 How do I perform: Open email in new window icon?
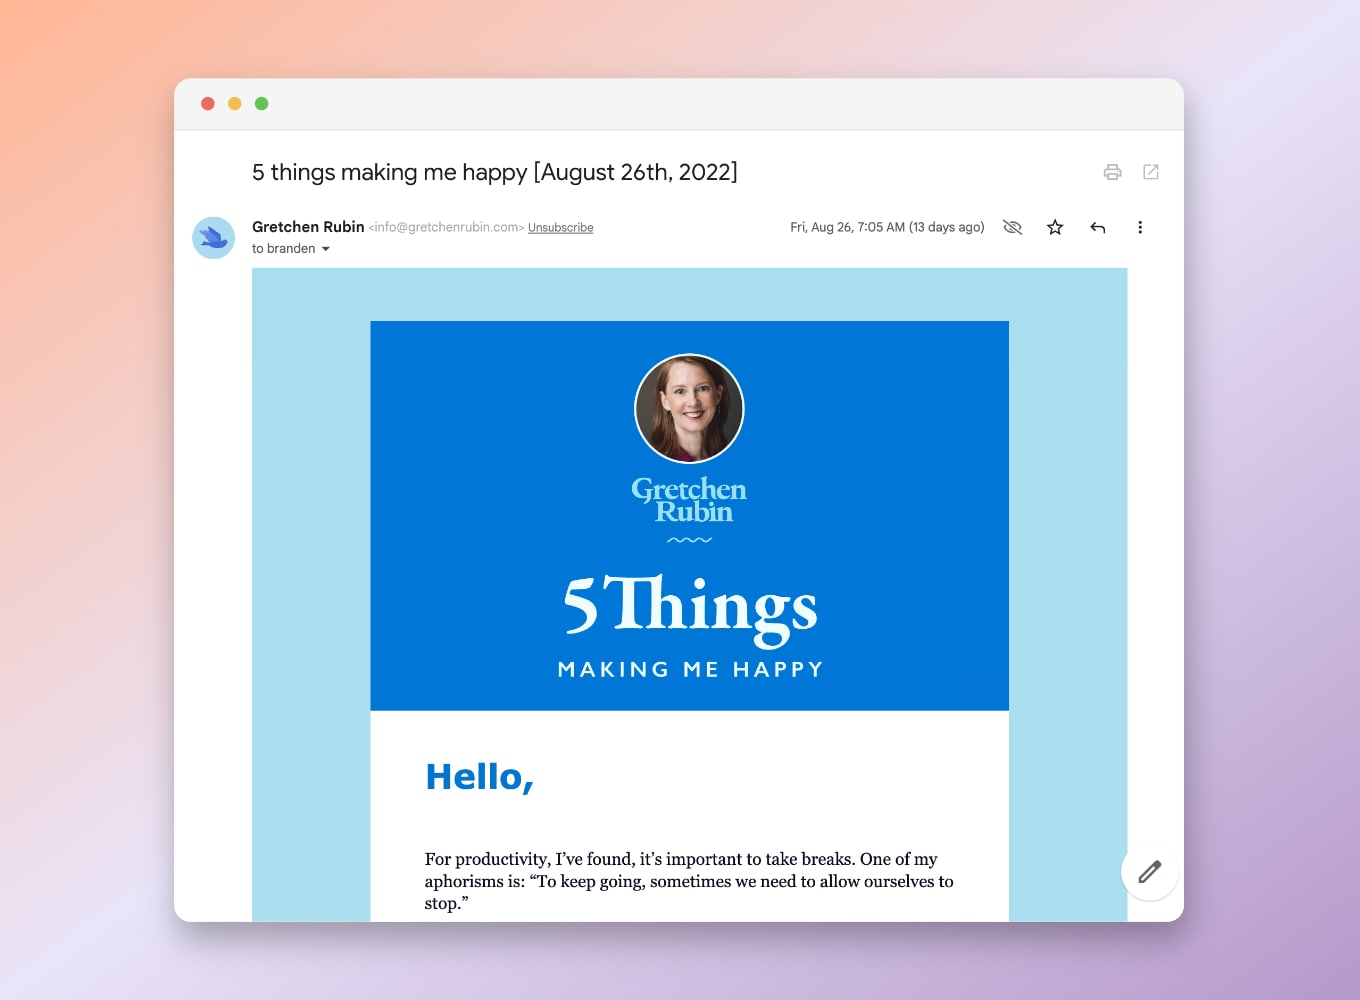pyautogui.click(x=1151, y=172)
